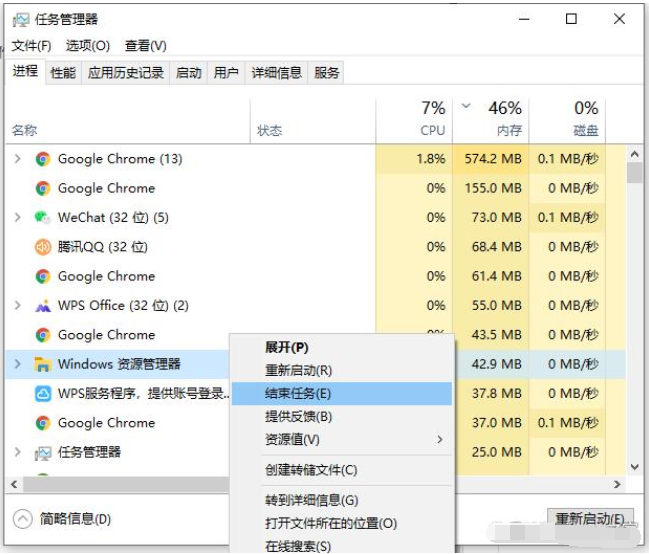
Task: Select the WPS Office process icon
Action: pyautogui.click(x=43, y=306)
